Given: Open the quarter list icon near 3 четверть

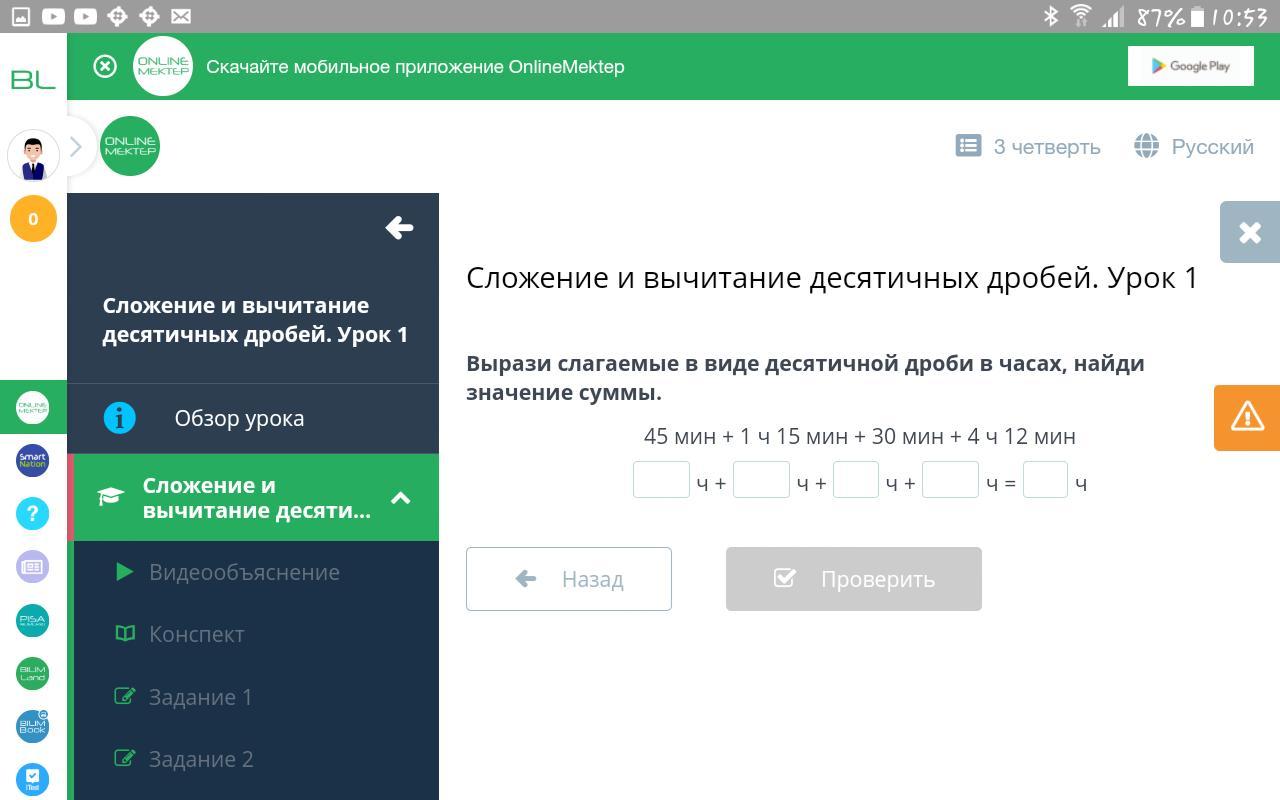Looking at the screenshot, I should 968,146.
